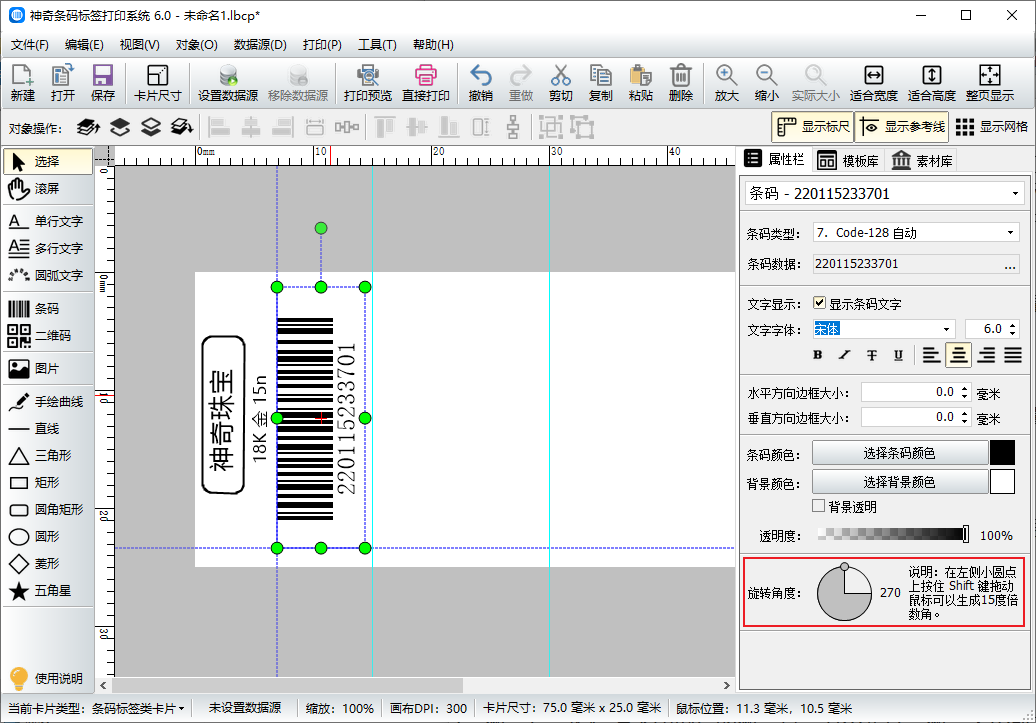Click 适合高度 fit height icon
The height and width of the screenshot is (723, 1036).
(x=932, y=83)
